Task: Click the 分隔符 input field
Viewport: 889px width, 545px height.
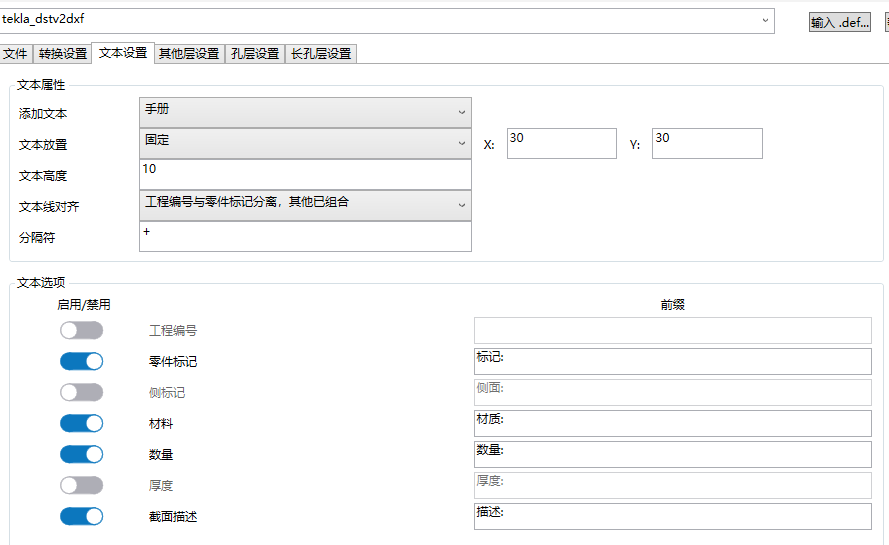Action: [304, 236]
